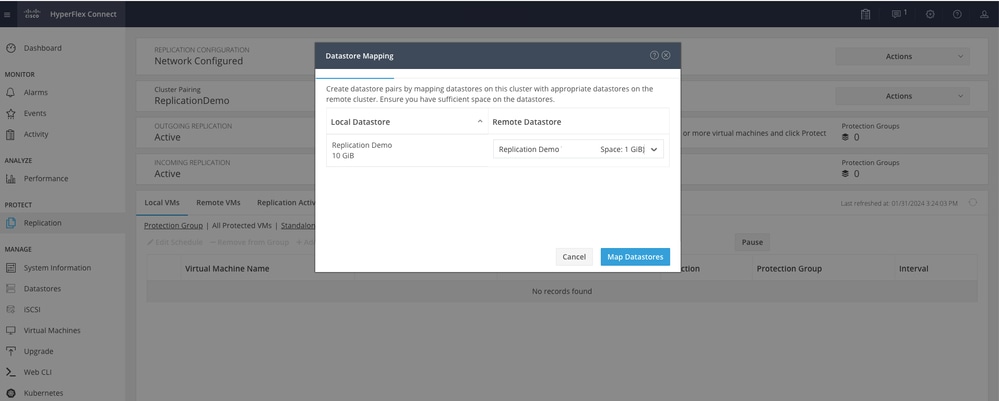999x401 pixels.
Task: Open the help icon in top bar
Action: click(x=957, y=14)
